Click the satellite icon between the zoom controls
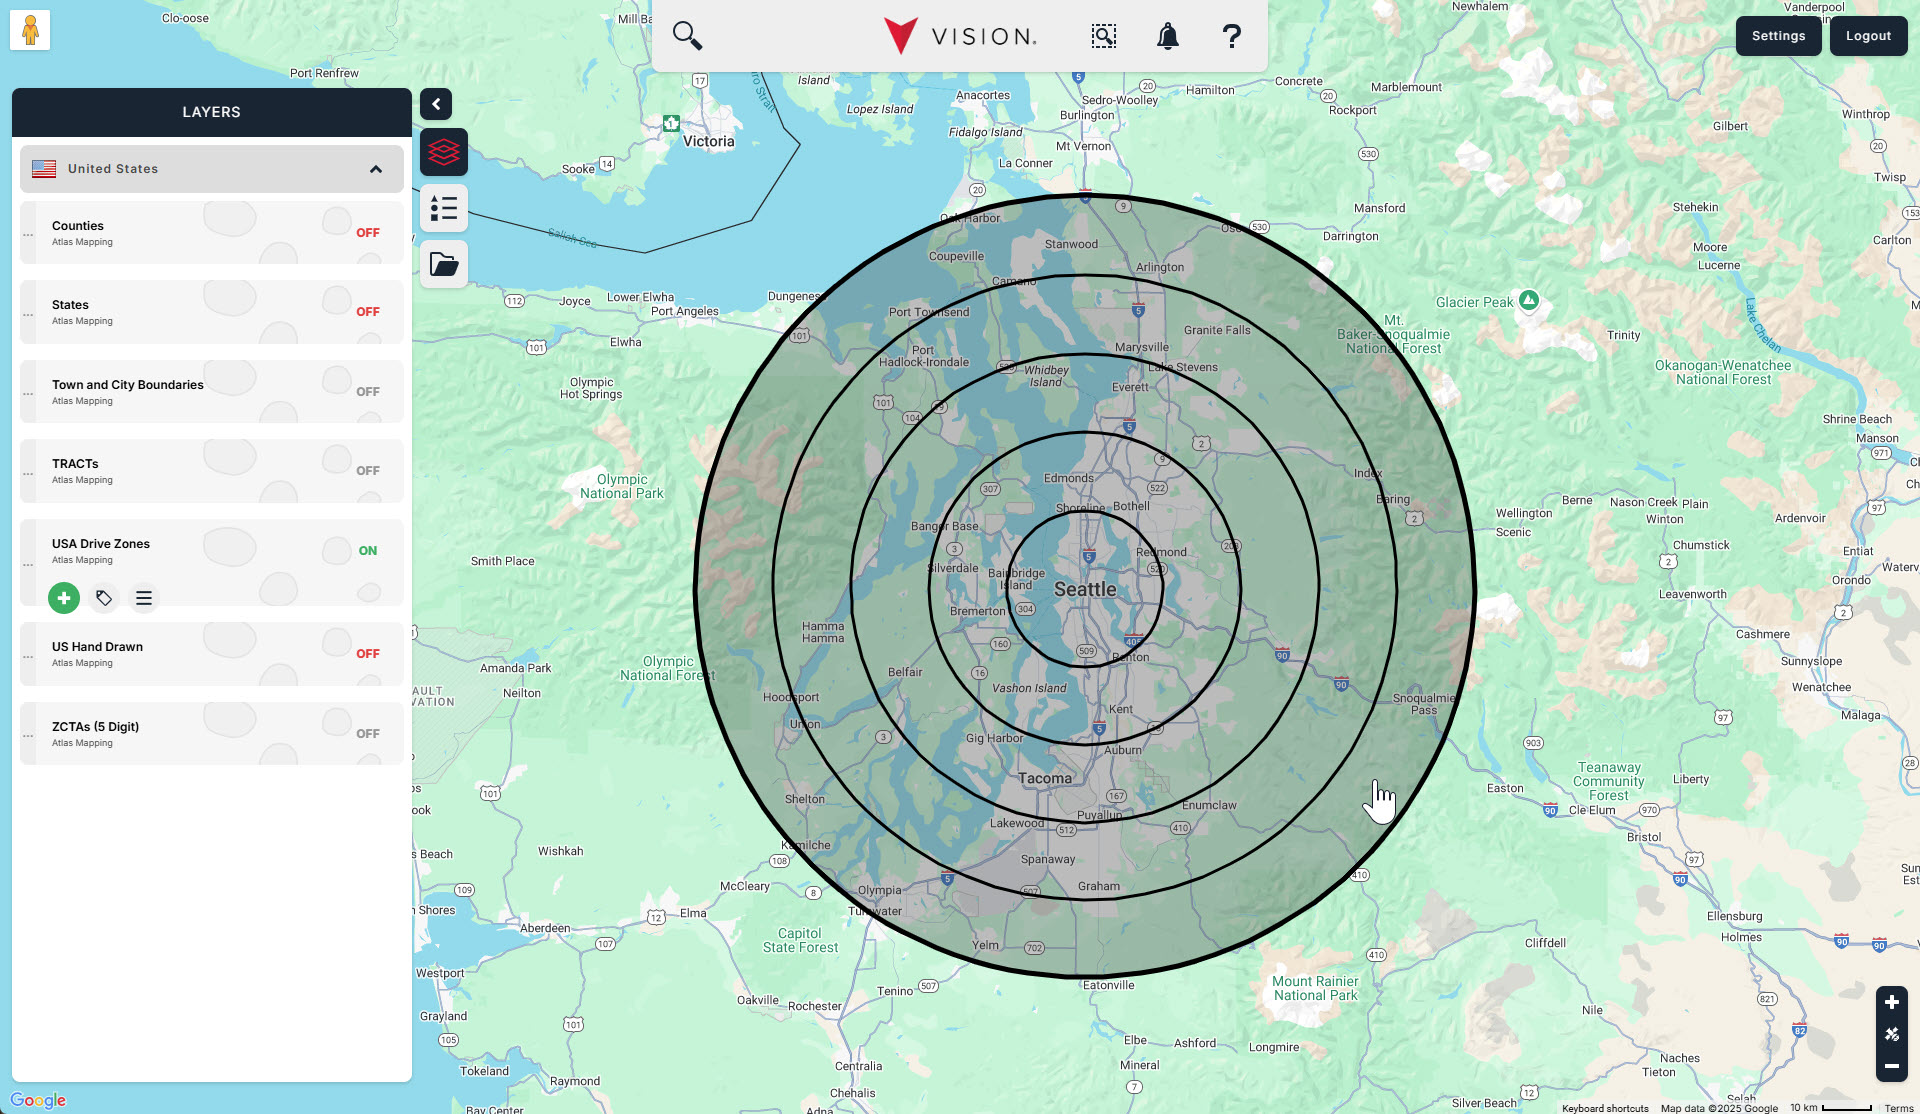Image resolution: width=1920 pixels, height=1114 pixels. tap(1892, 1034)
